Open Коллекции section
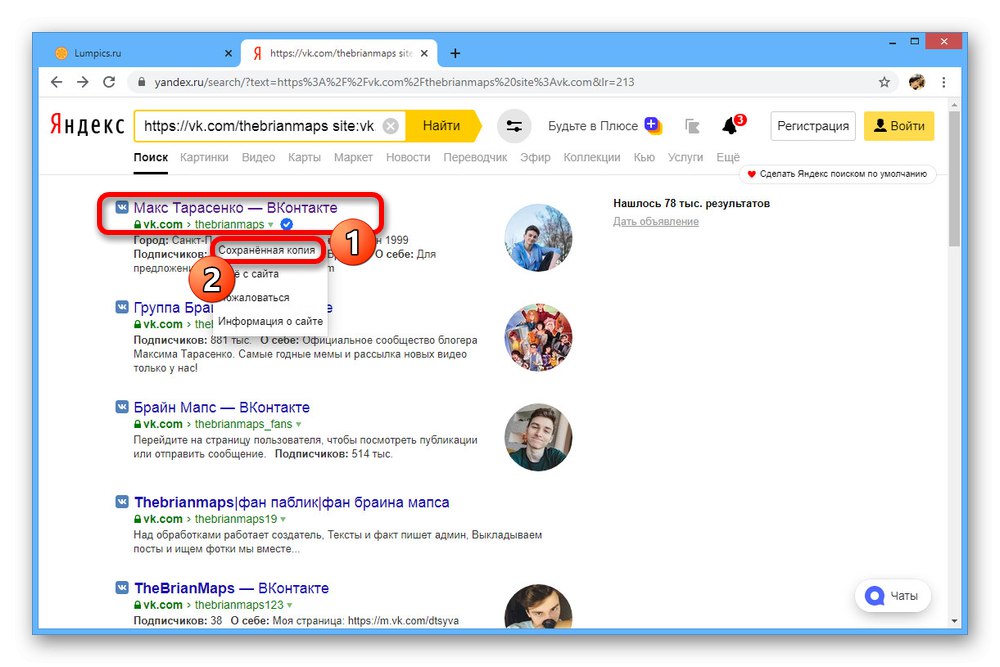 (592, 158)
